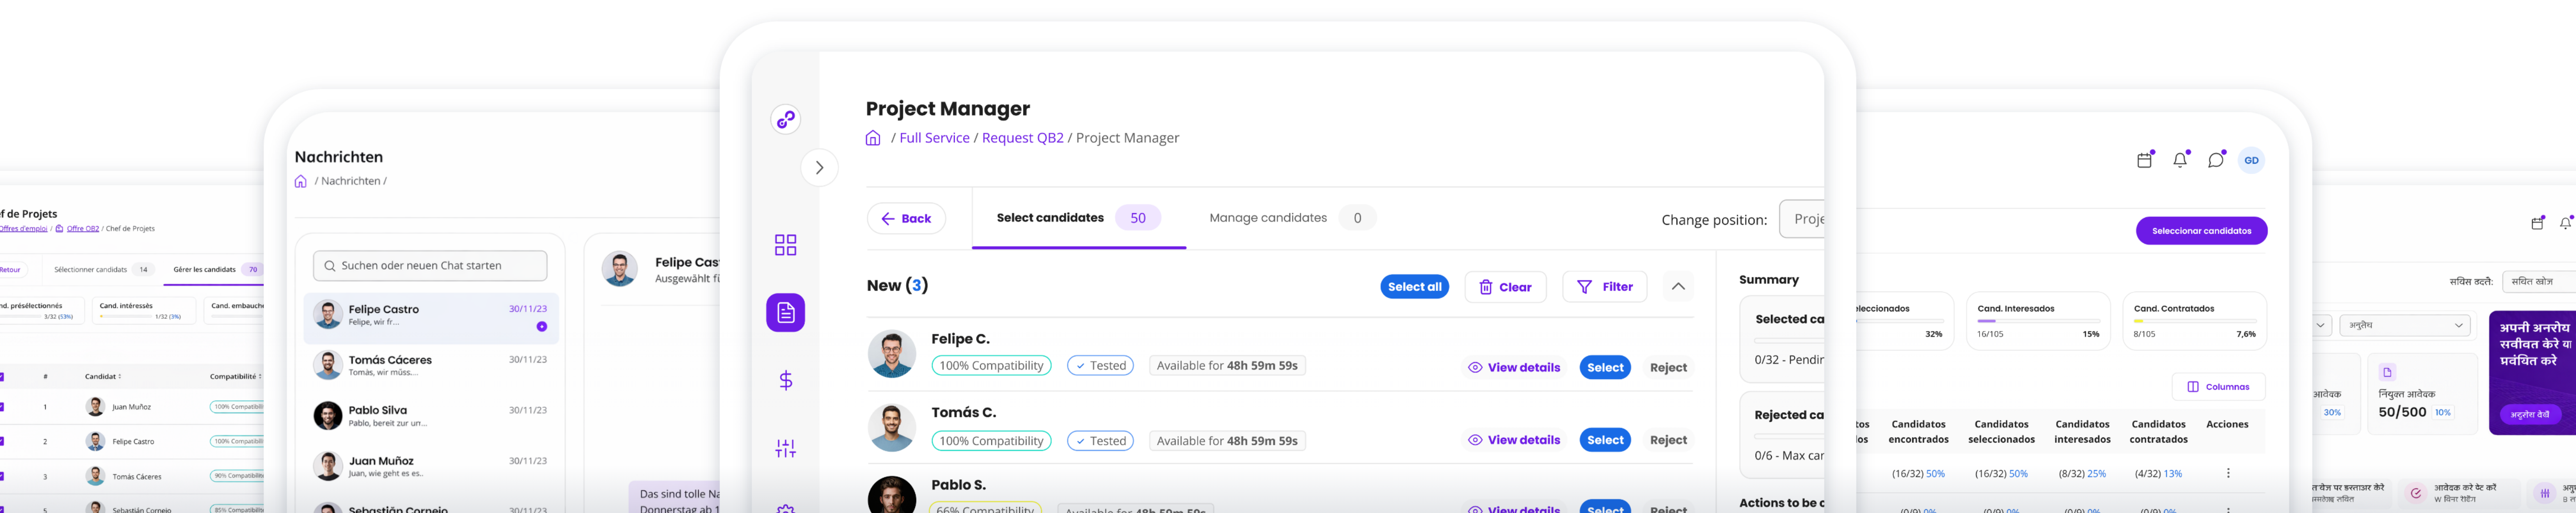The height and width of the screenshot is (513, 2576).
Task: Open the document requests sidebar icon
Action: tap(785, 313)
